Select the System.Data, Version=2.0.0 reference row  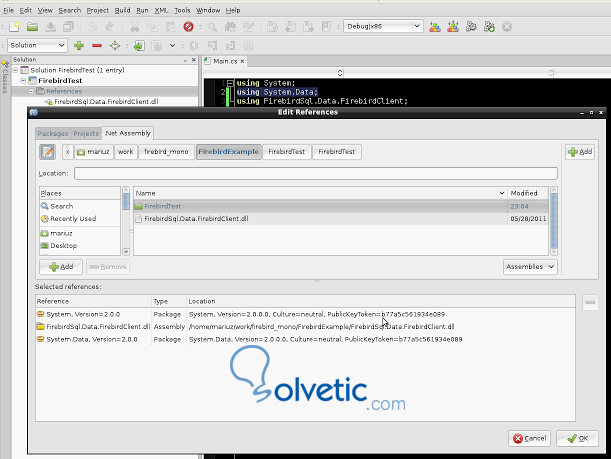305,339
